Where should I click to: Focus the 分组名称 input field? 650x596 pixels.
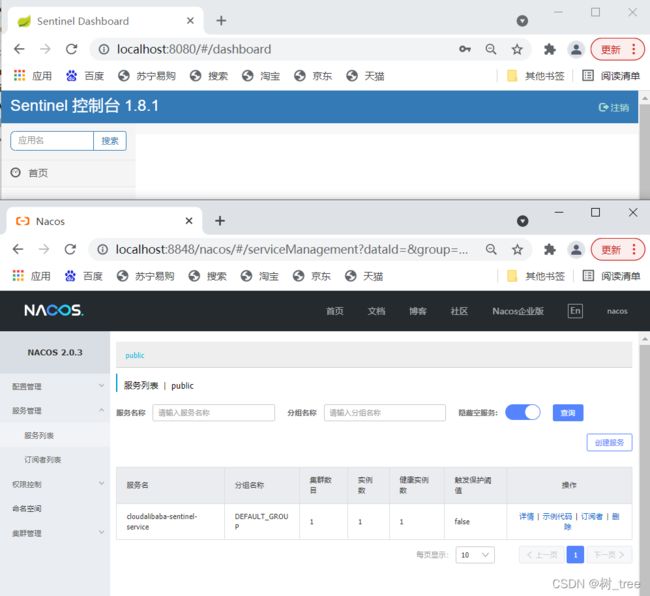[385, 413]
